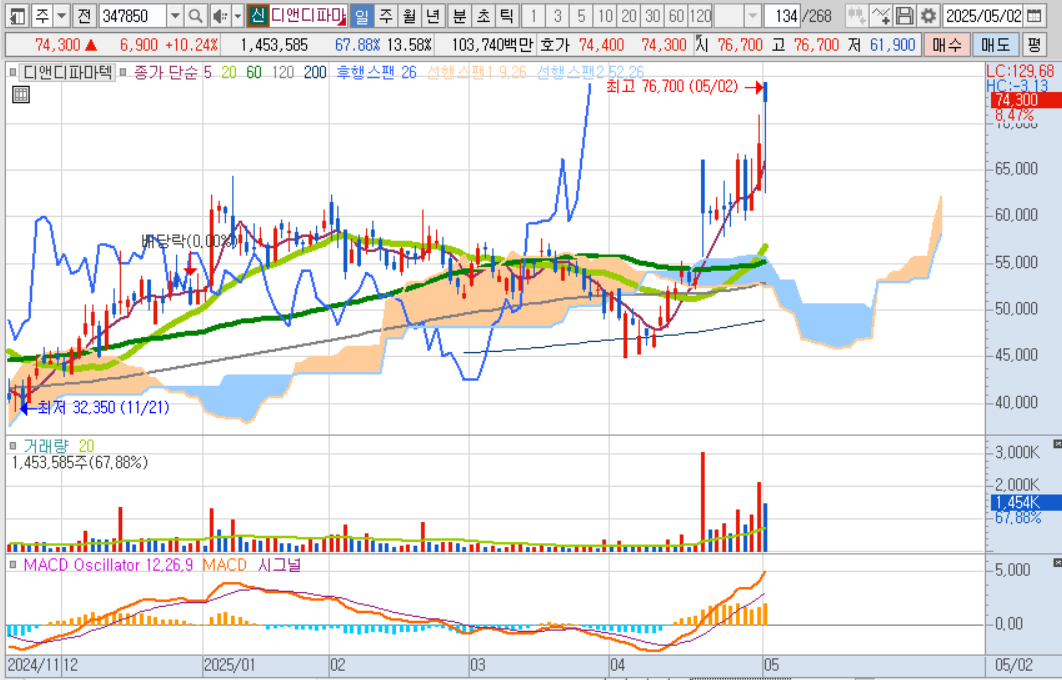This screenshot has width=1062, height=680.
Task: Select the 120 interval button
Action: pyautogui.click(x=700, y=16)
